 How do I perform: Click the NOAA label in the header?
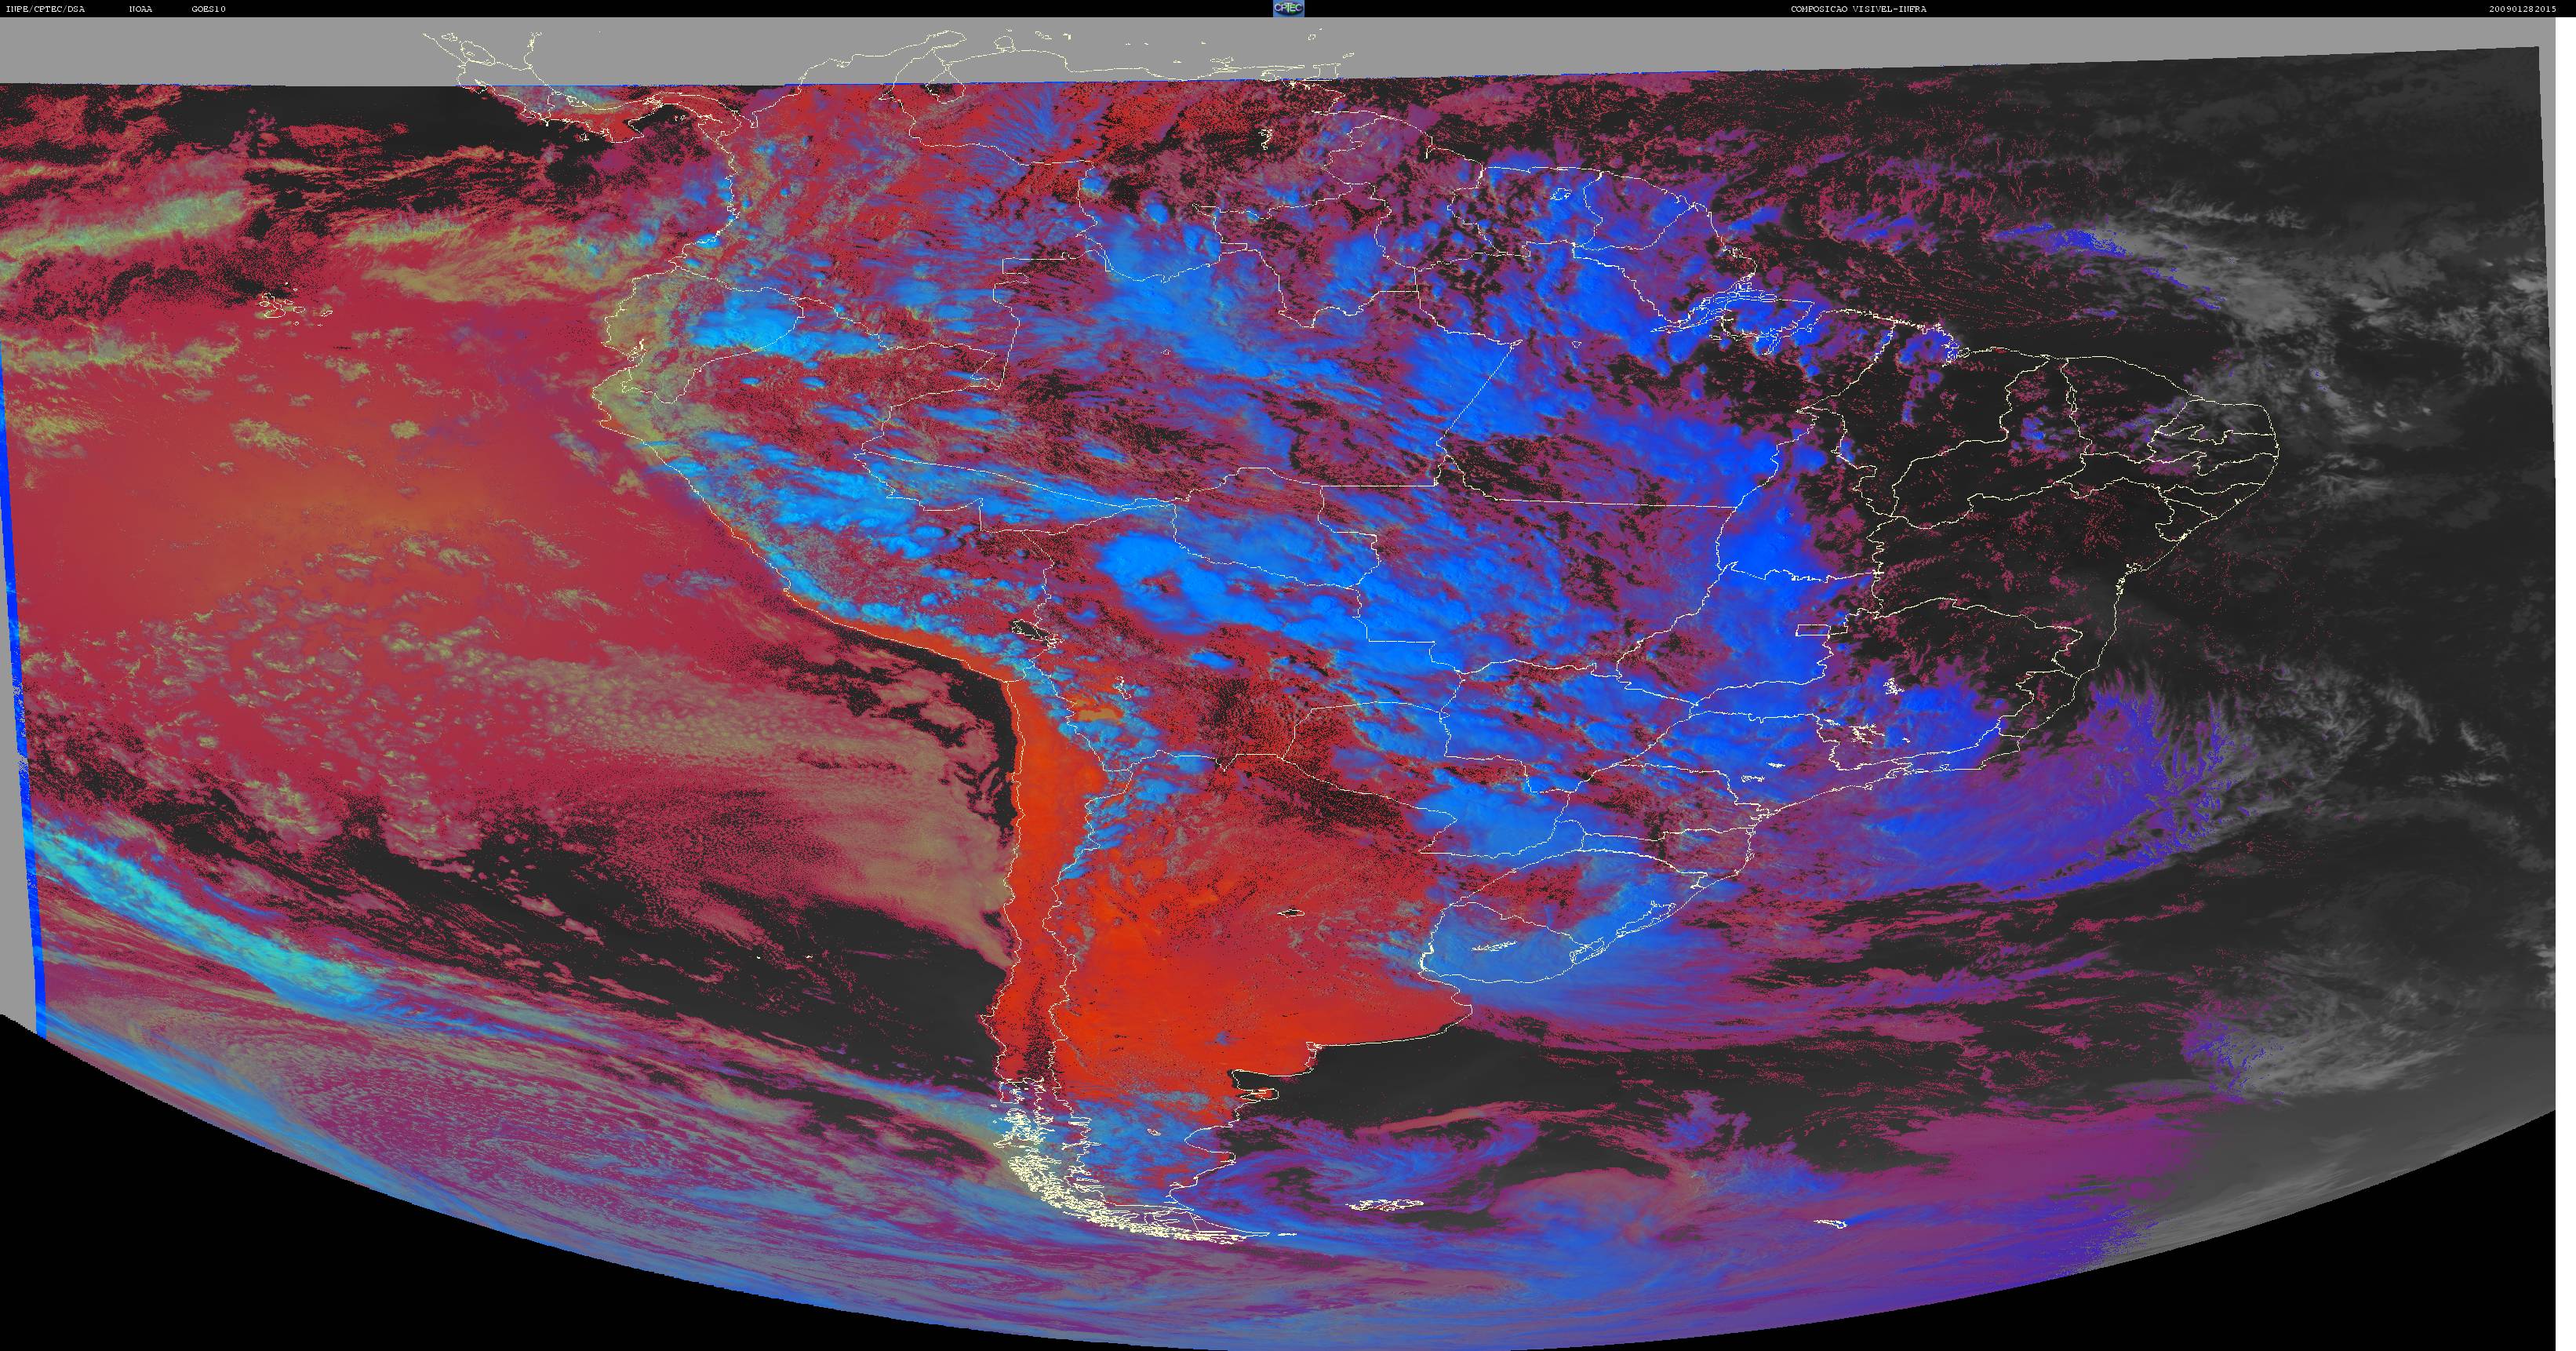140,9
